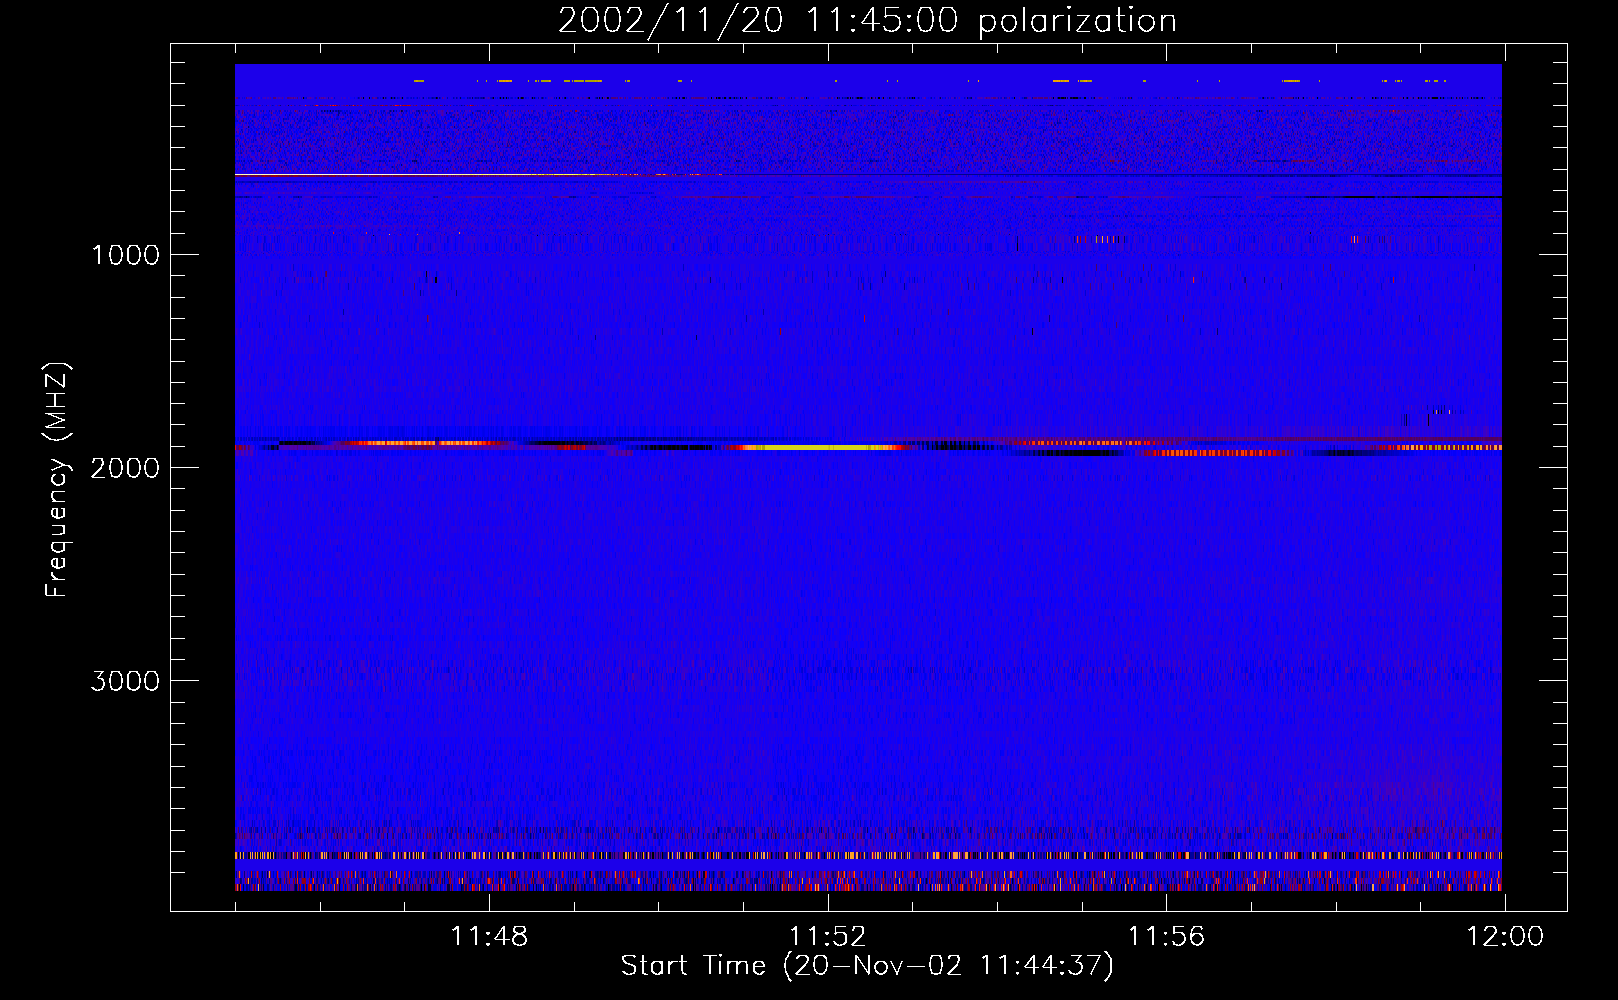Click the '11:56' time axis label

click(x=1166, y=937)
